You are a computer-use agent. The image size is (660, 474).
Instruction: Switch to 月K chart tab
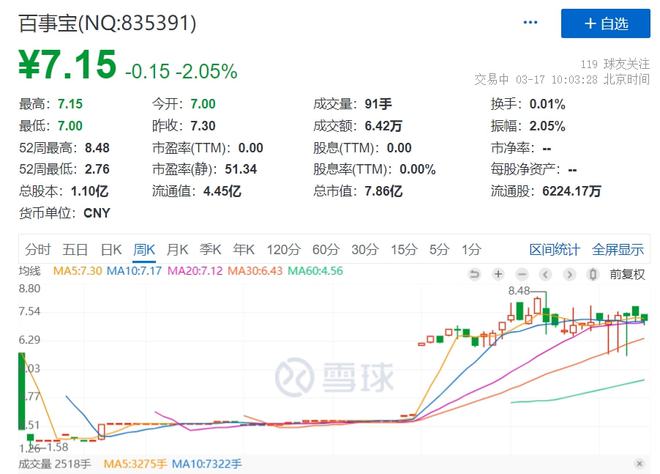177,250
